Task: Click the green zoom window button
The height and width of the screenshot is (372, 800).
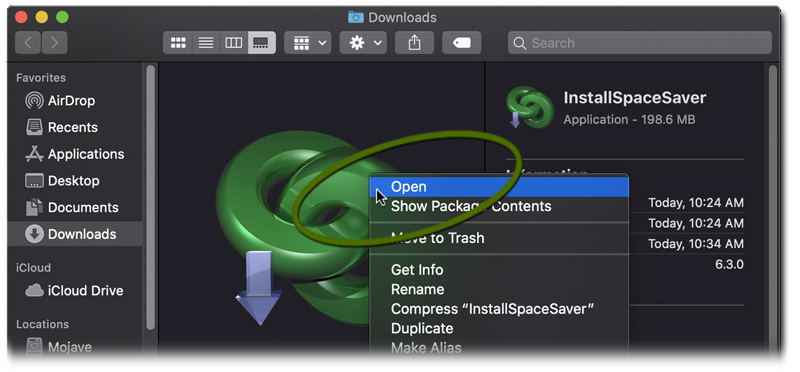Action: tap(62, 17)
